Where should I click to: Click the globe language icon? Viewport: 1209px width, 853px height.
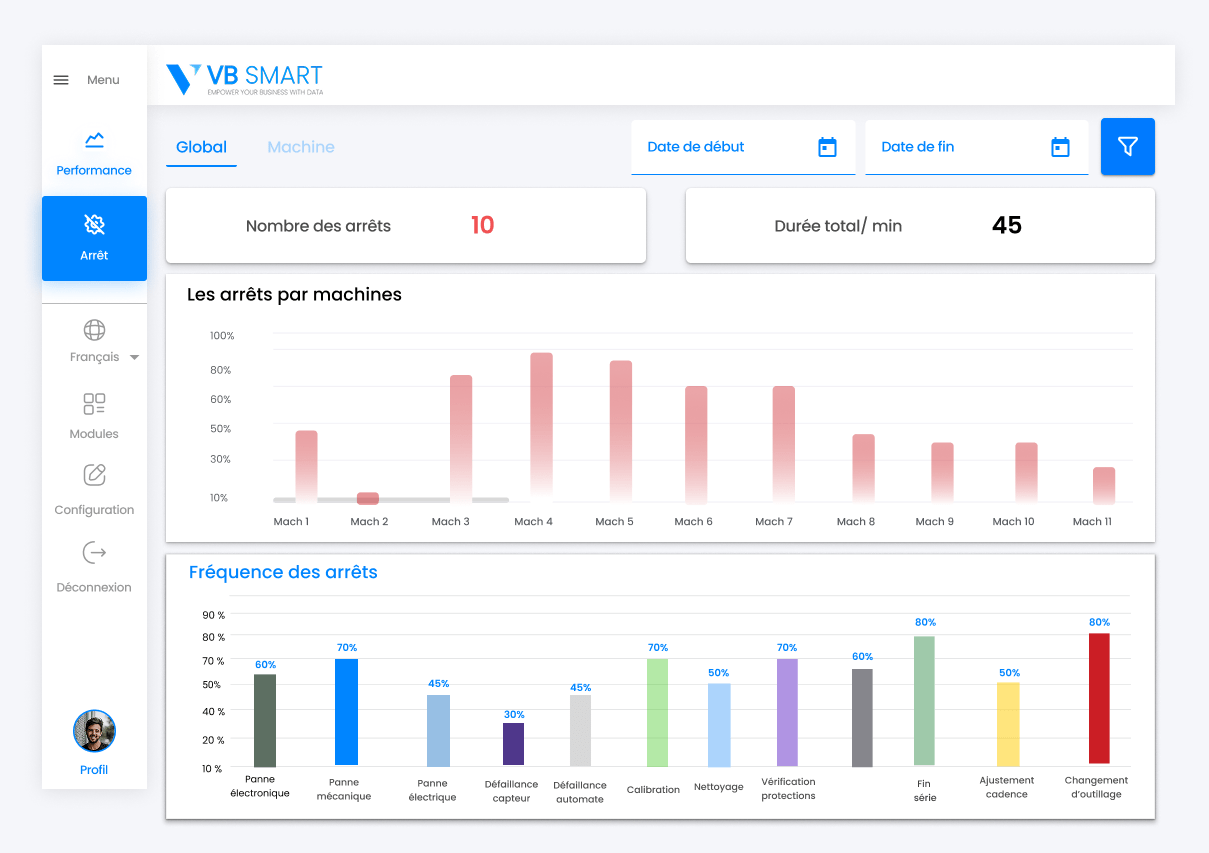(x=94, y=330)
